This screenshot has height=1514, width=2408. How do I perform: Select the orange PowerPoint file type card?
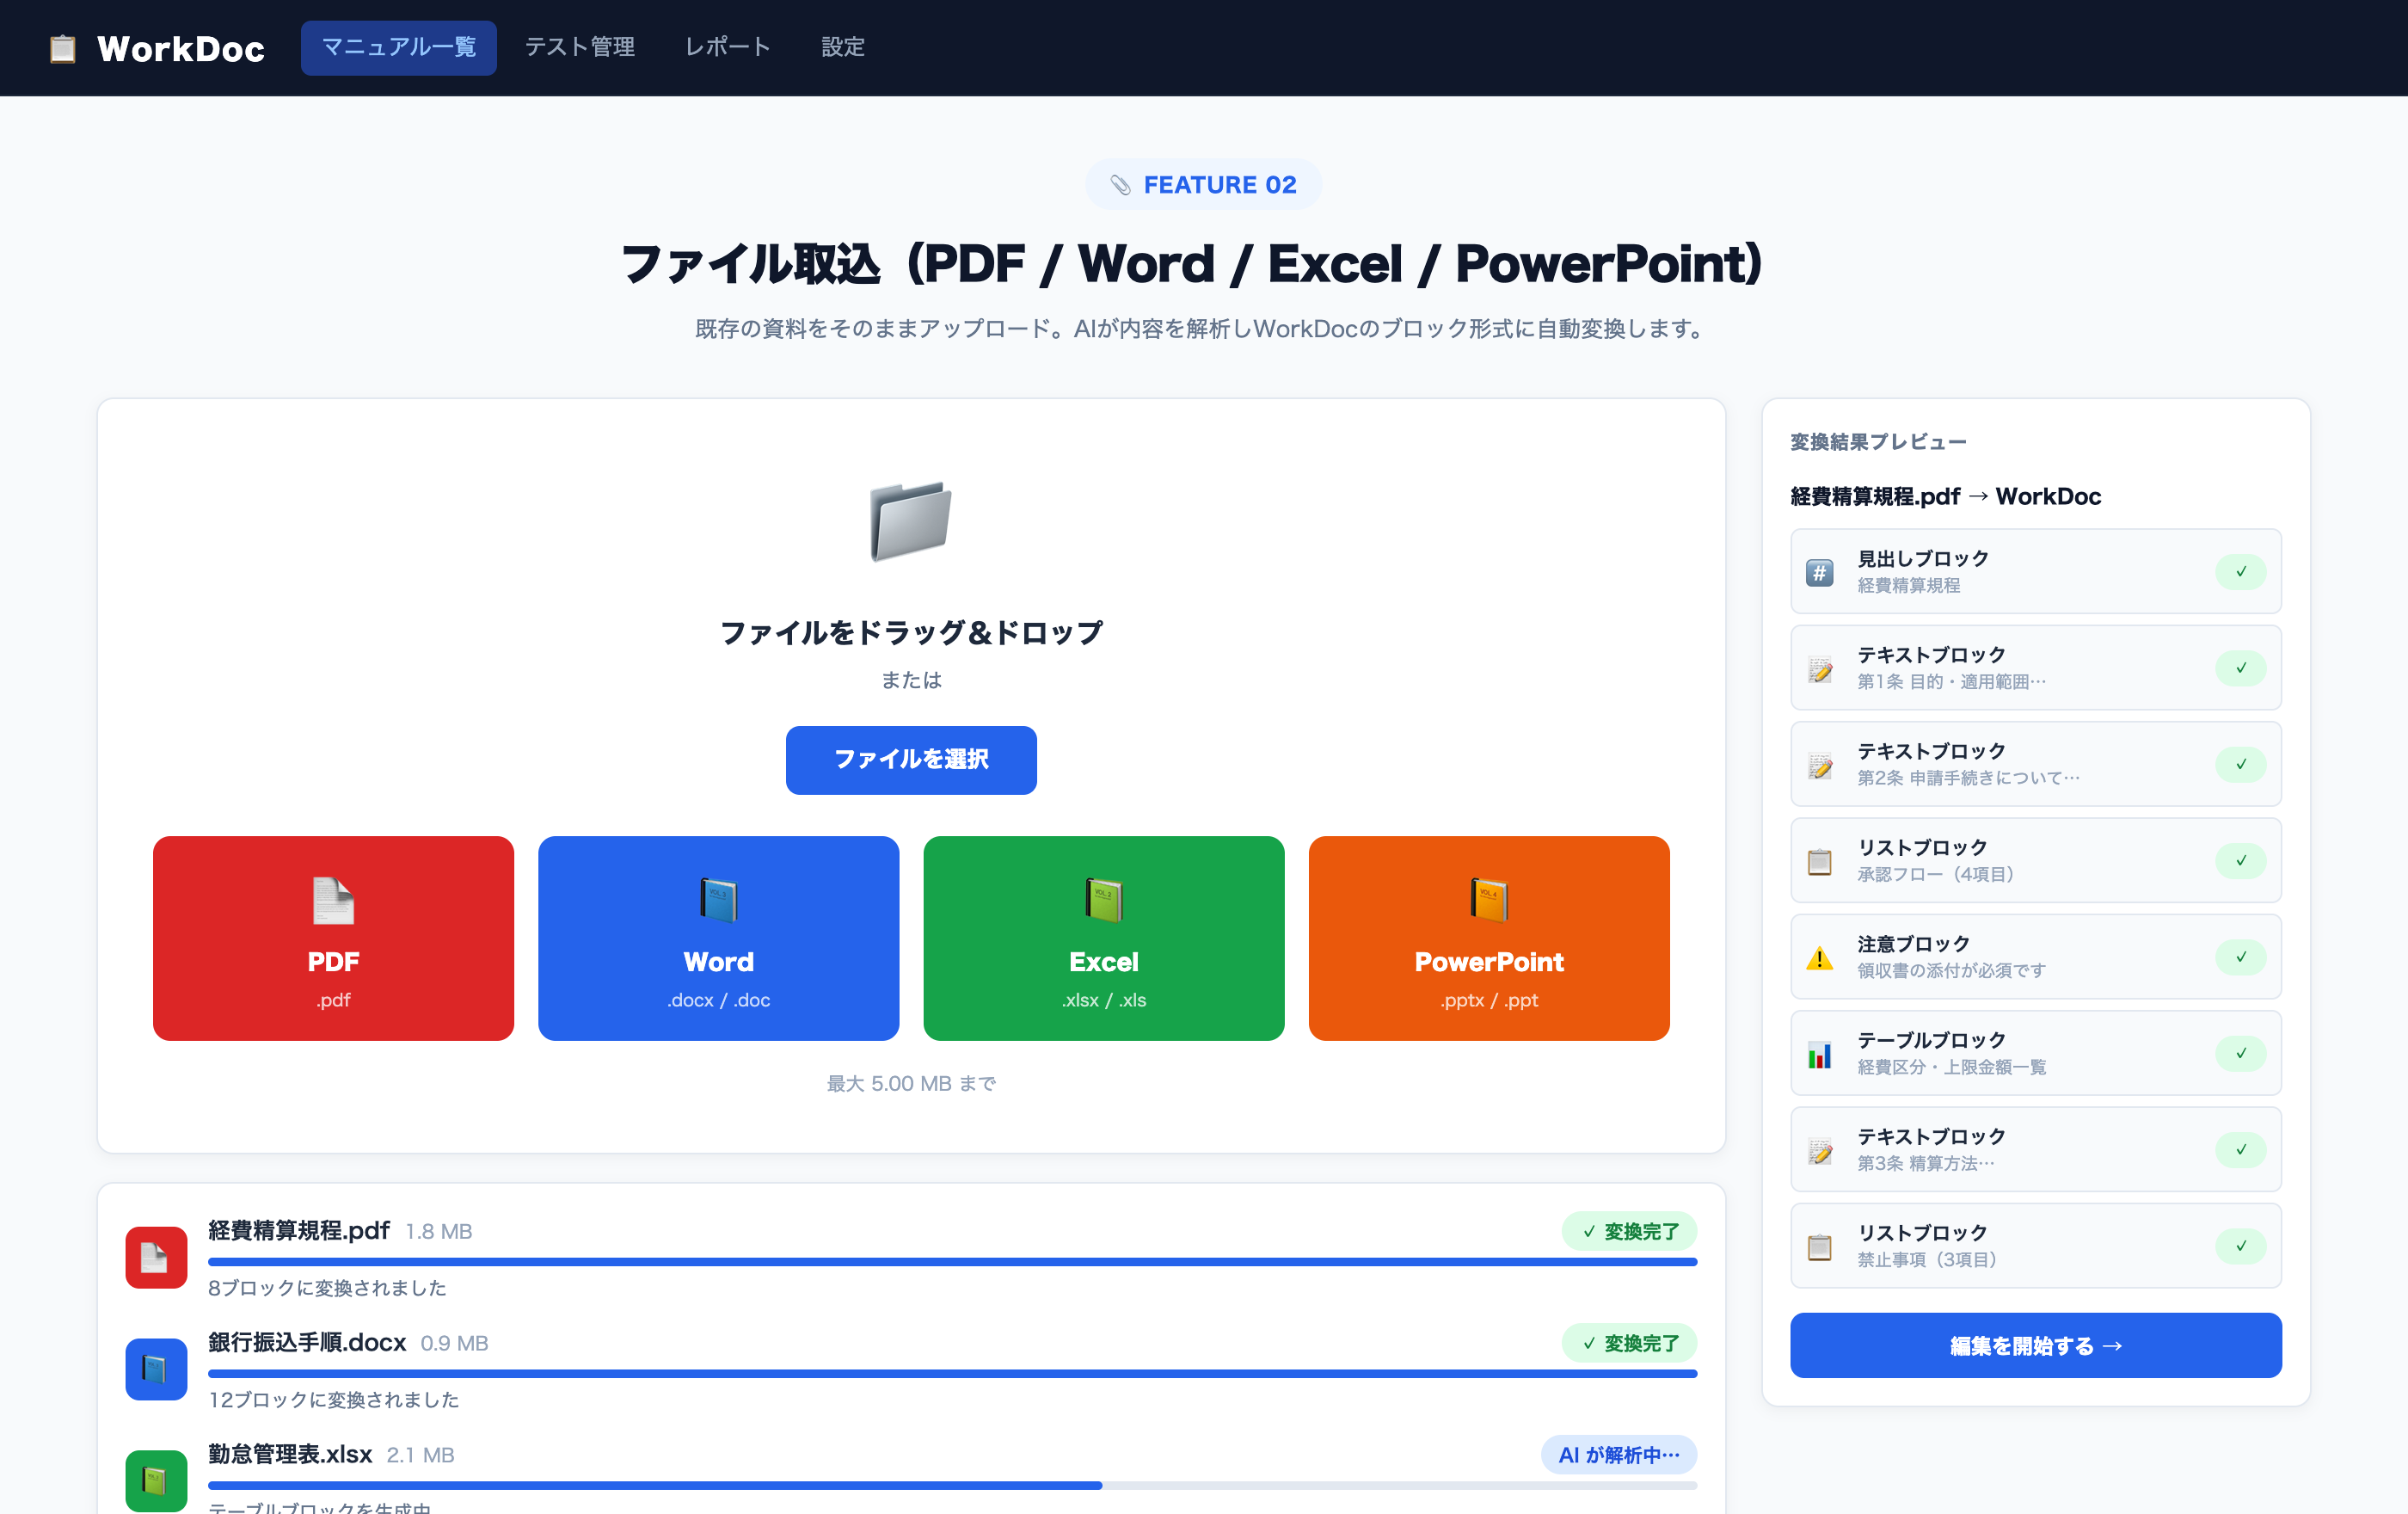pos(1489,938)
